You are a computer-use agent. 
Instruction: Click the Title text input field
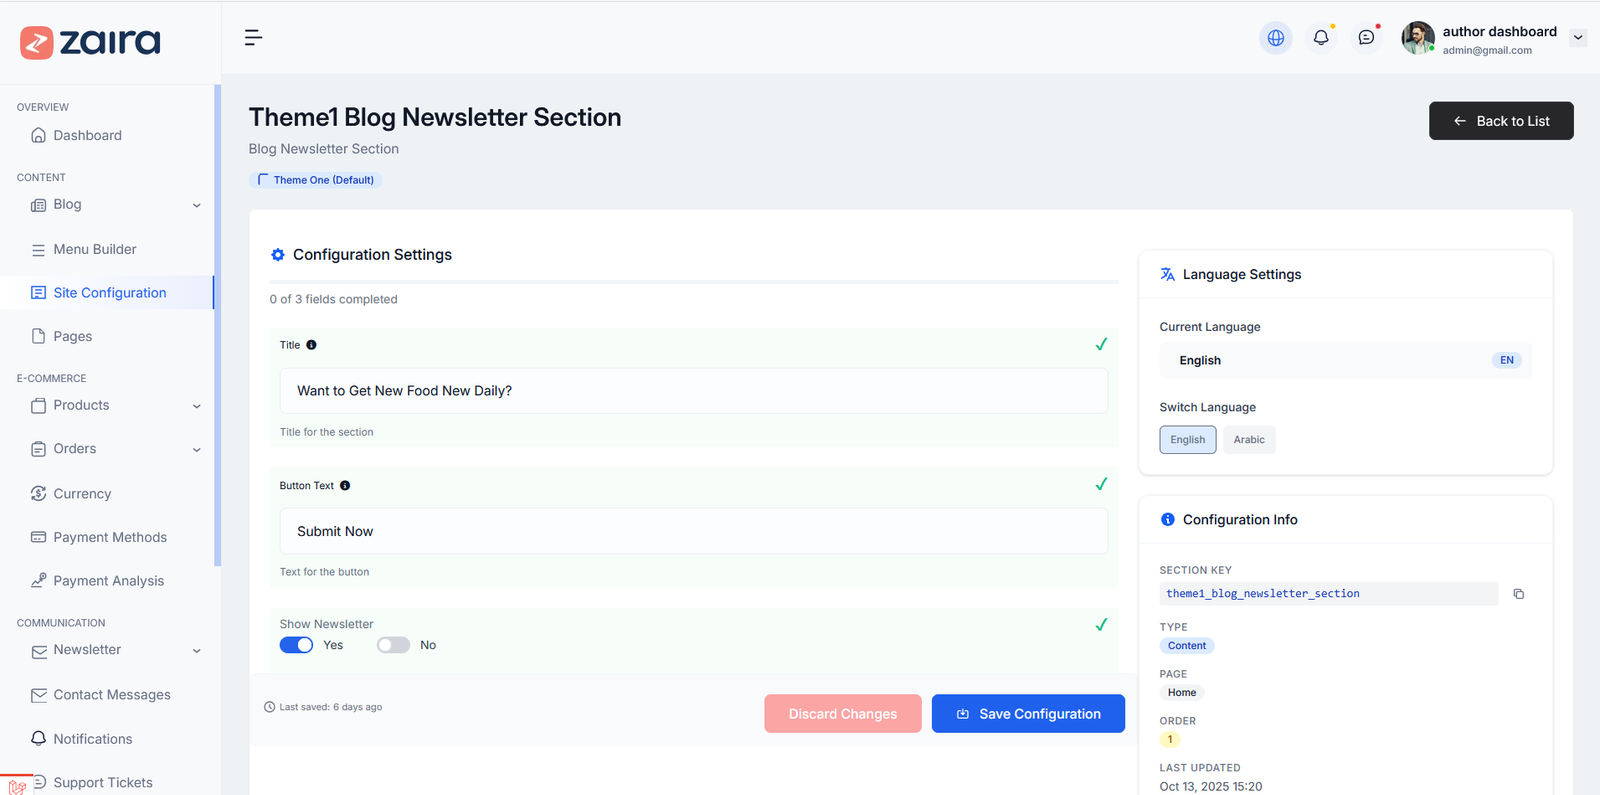(x=693, y=391)
